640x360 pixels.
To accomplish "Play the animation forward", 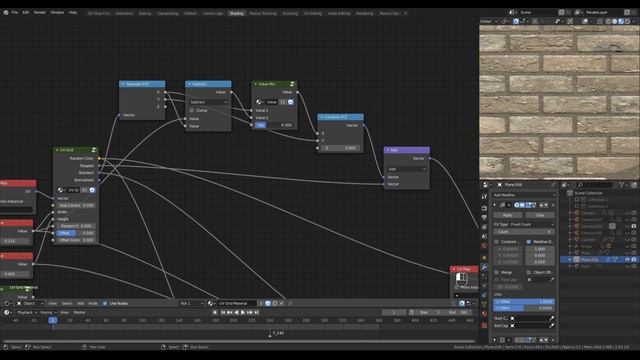I will click(x=243, y=312).
